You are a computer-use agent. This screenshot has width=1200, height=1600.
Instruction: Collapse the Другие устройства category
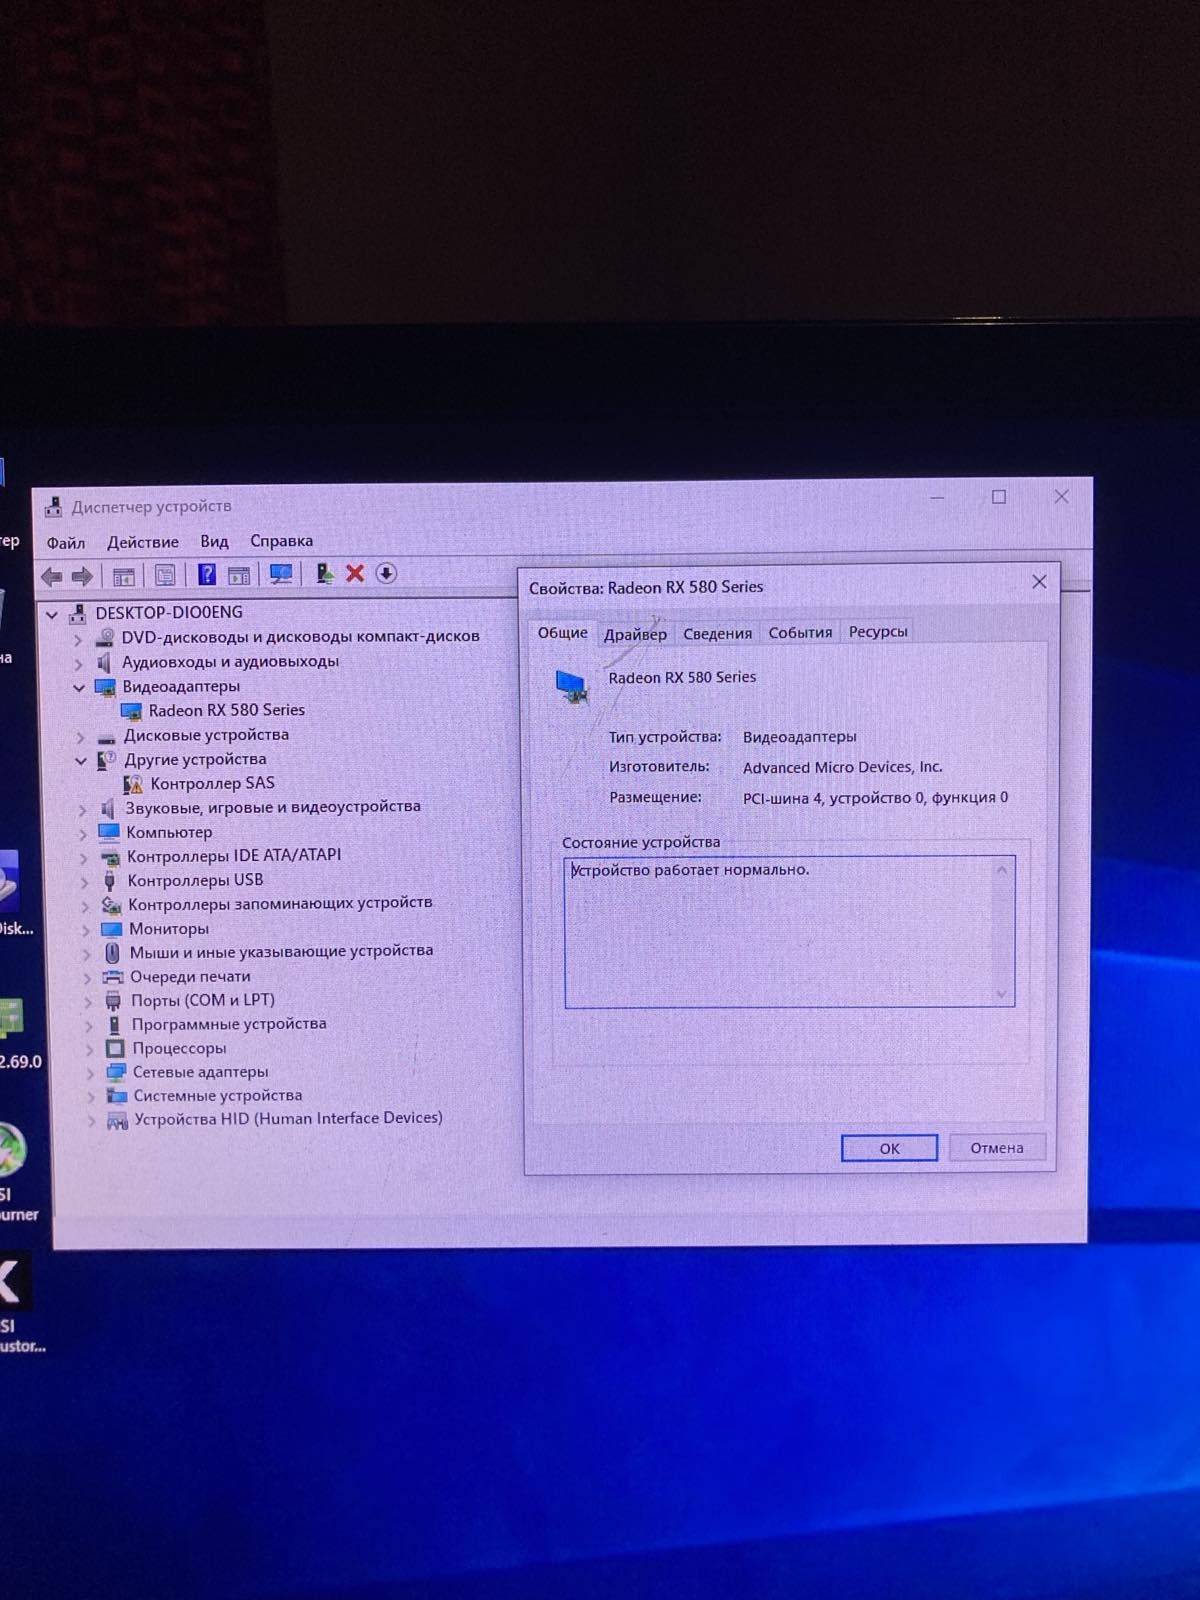click(x=81, y=761)
